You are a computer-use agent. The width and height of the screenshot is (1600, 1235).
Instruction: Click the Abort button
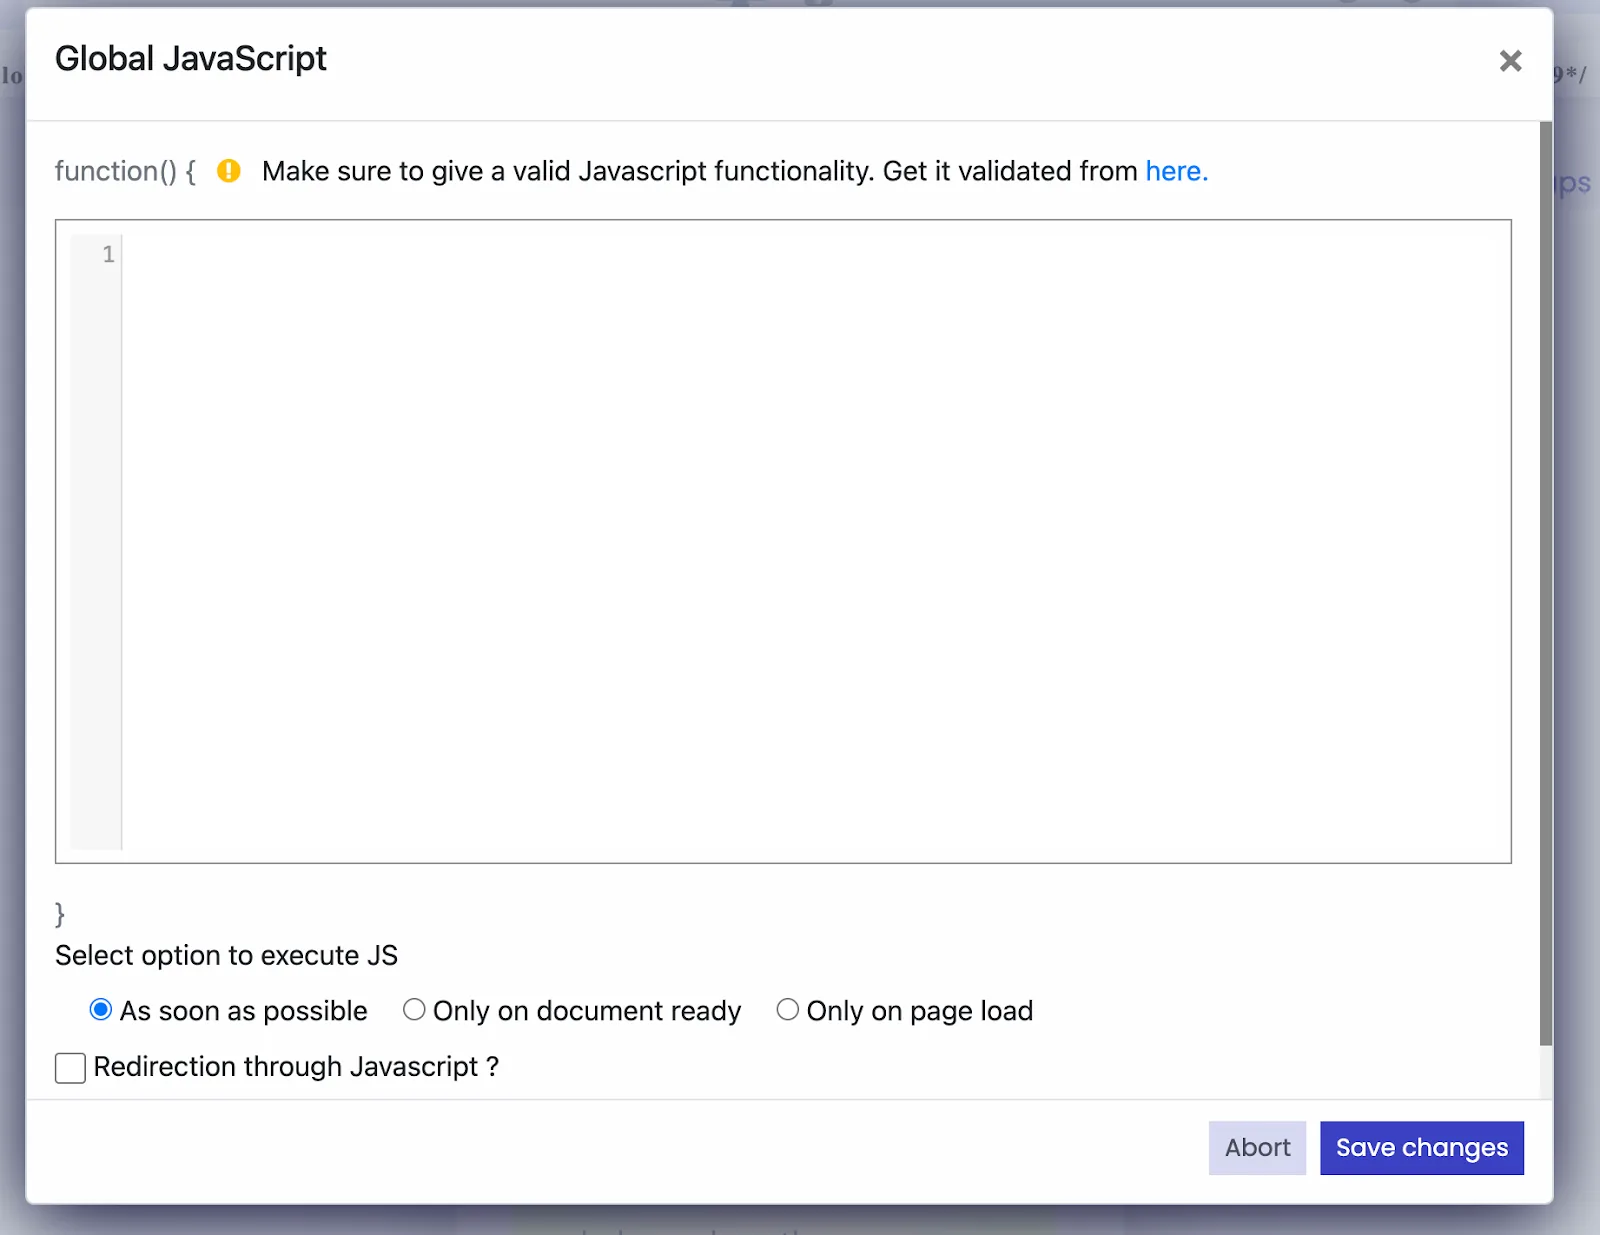1257,1147
